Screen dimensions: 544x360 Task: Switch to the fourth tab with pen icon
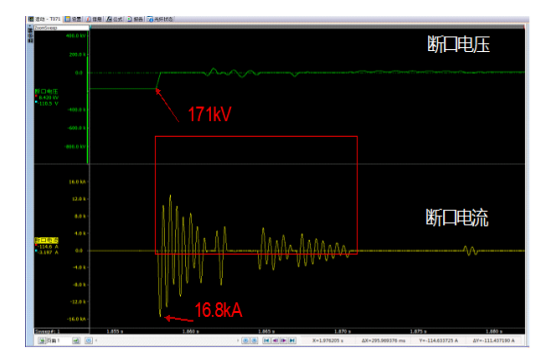pyautogui.click(x=114, y=19)
